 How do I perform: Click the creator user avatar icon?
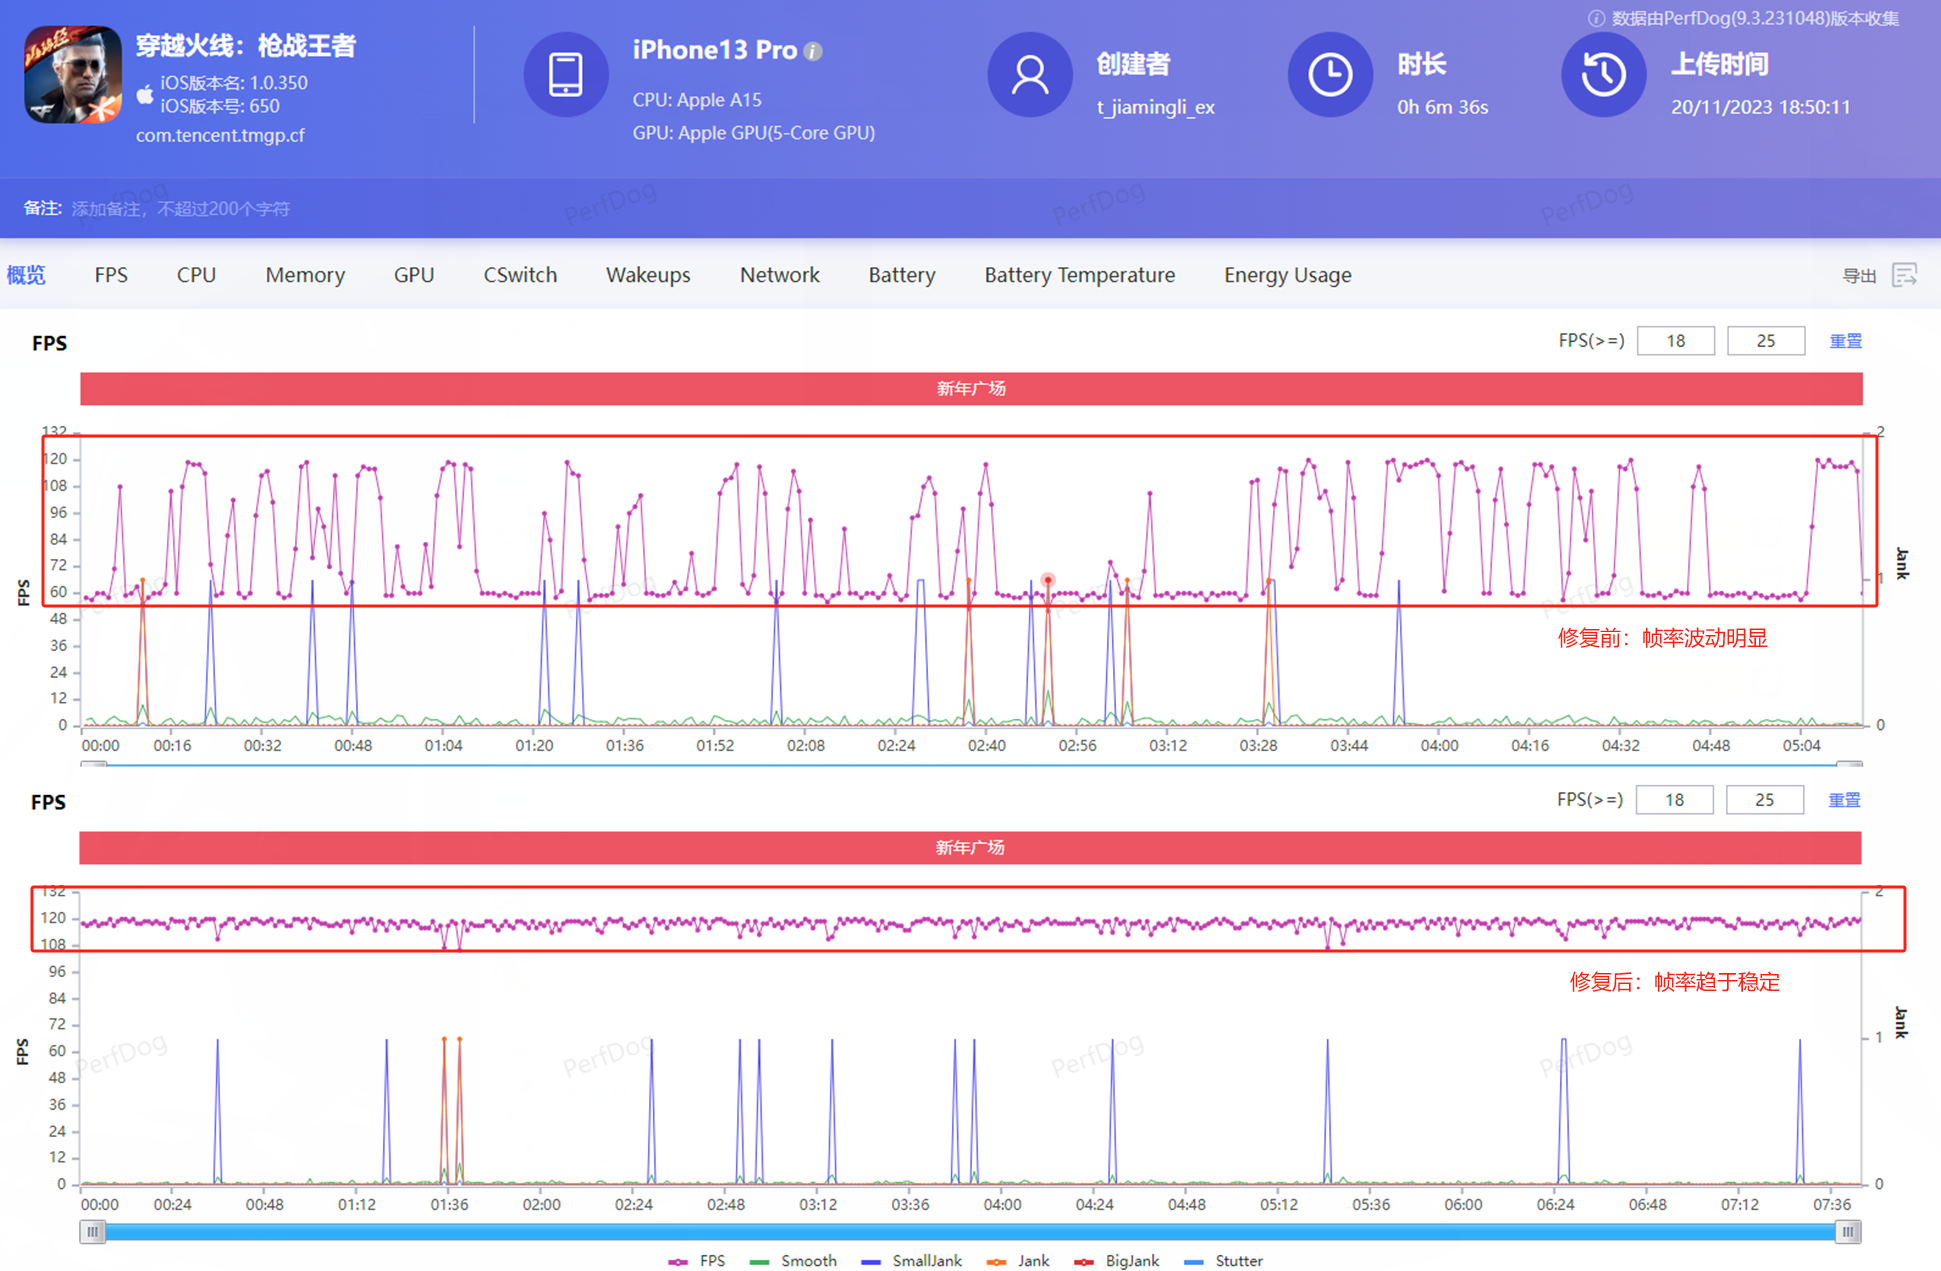[1030, 75]
